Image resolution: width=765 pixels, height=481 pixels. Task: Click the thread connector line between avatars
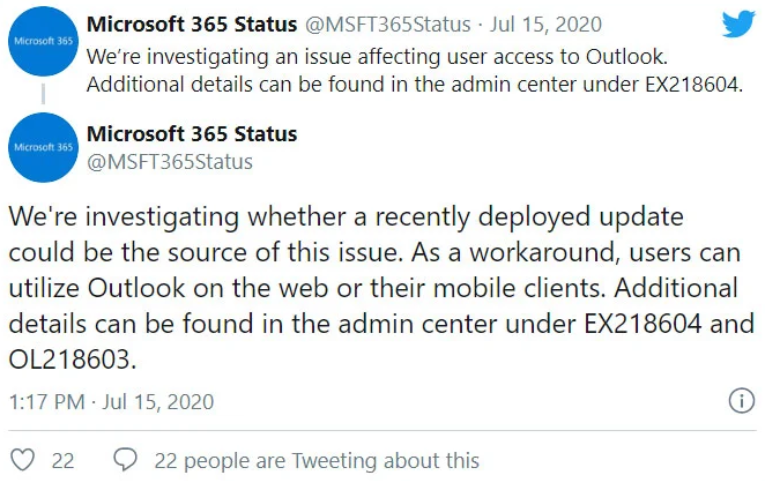[43, 94]
